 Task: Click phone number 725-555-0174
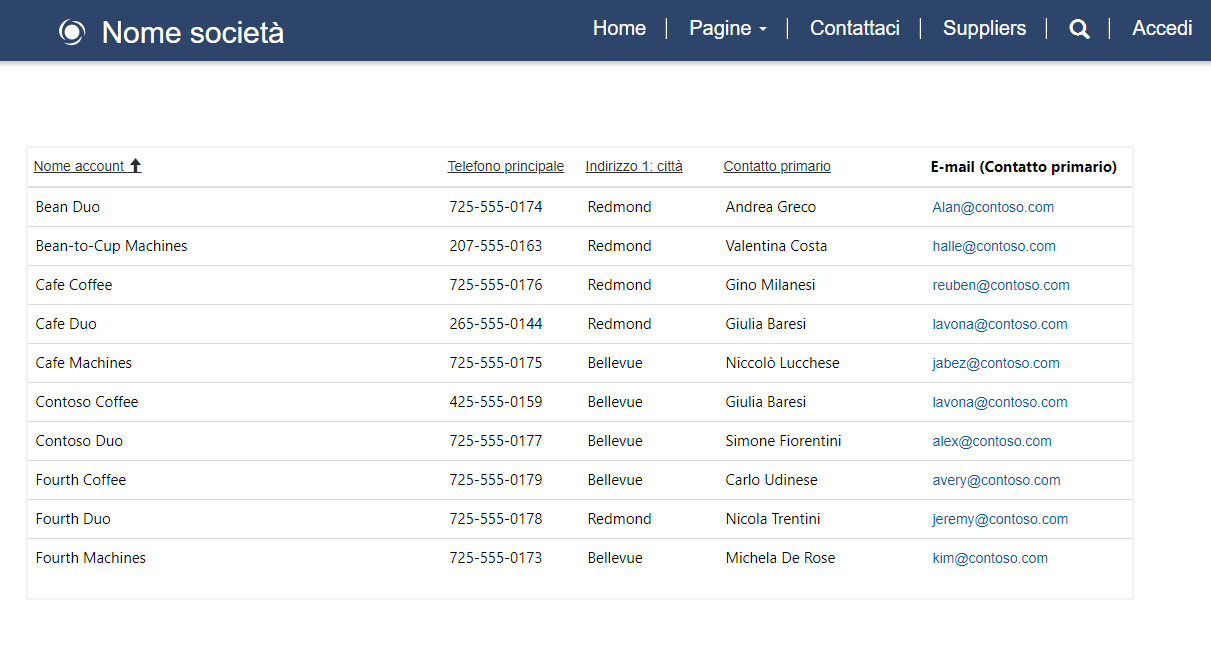(496, 207)
